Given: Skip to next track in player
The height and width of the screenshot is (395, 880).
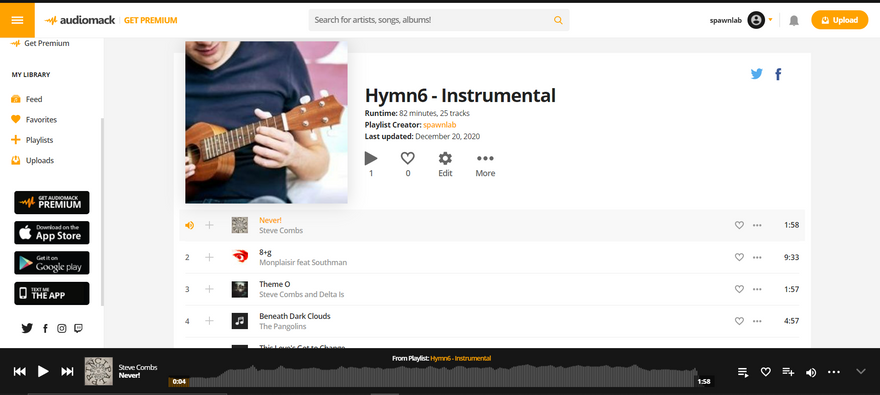Looking at the screenshot, I should point(67,371).
